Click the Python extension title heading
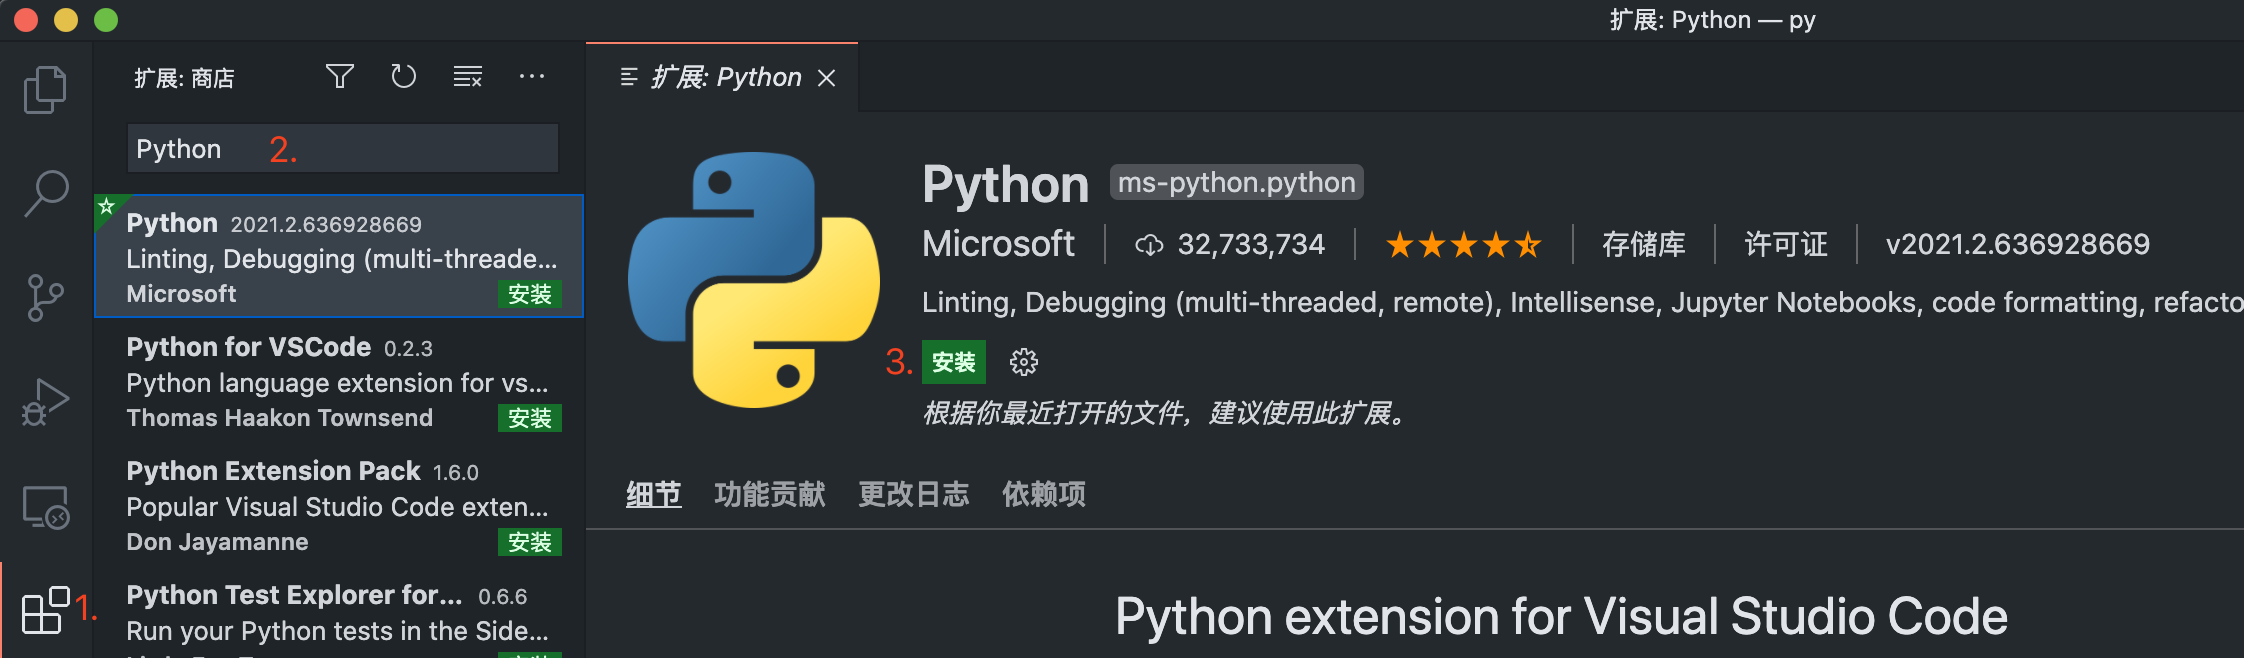 1005,185
